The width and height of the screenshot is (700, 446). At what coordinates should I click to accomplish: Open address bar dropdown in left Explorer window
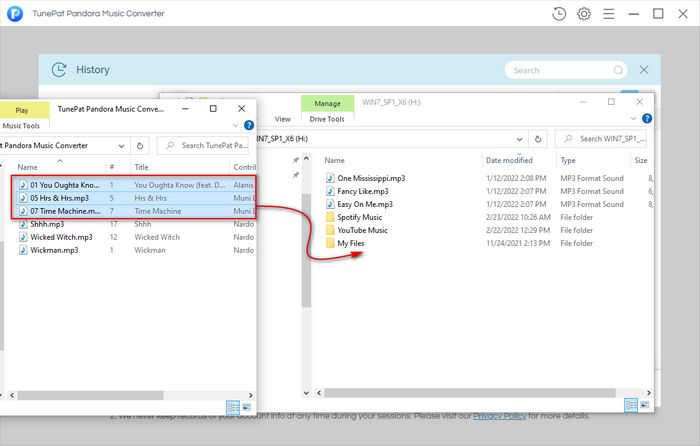point(121,146)
